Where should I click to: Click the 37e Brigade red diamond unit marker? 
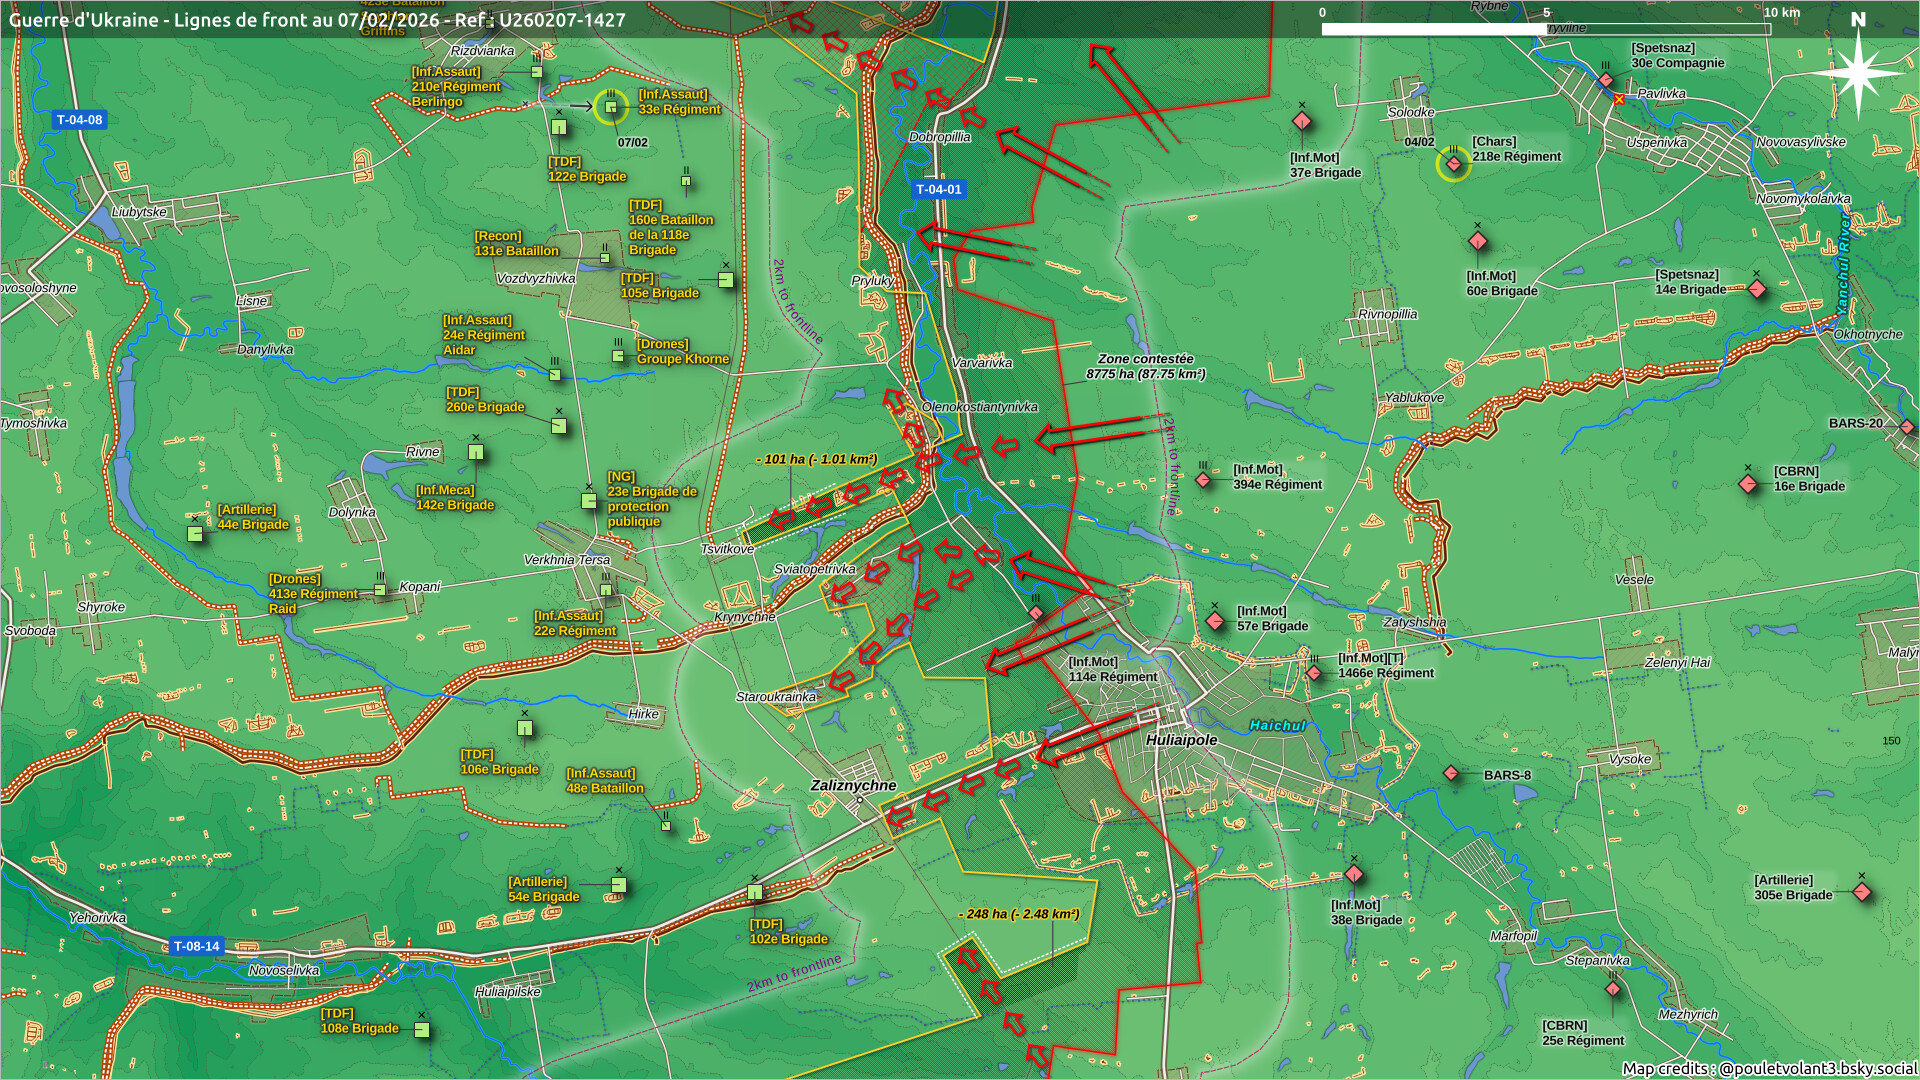tap(1301, 122)
